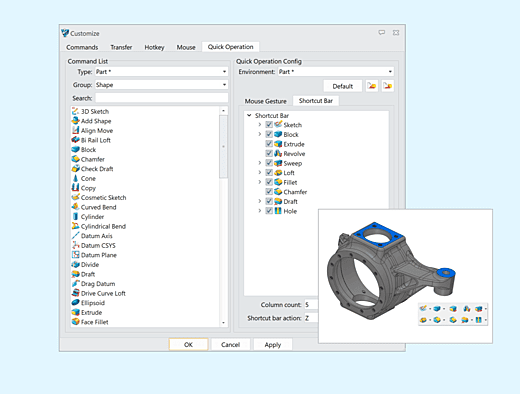This screenshot has width=520, height=394.
Task: Select the Extrude row in command list
Action: pyautogui.click(x=145, y=312)
